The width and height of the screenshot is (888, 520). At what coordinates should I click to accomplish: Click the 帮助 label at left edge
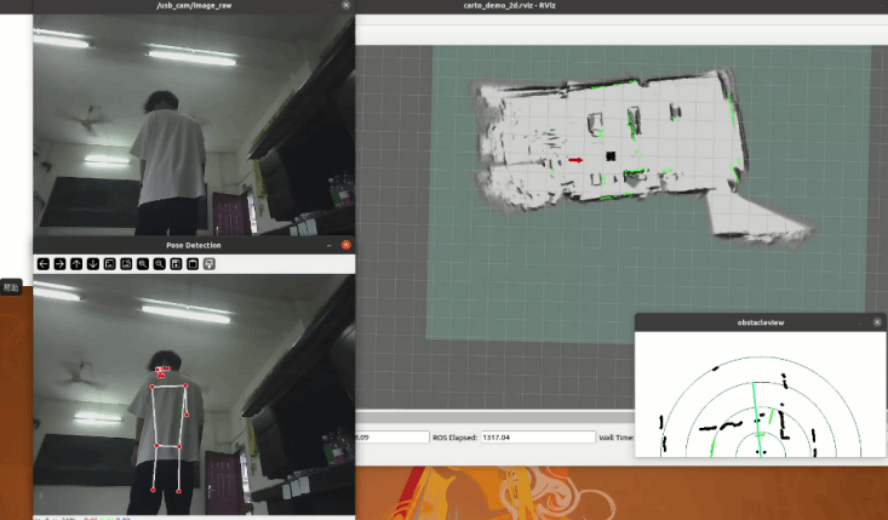tap(11, 287)
